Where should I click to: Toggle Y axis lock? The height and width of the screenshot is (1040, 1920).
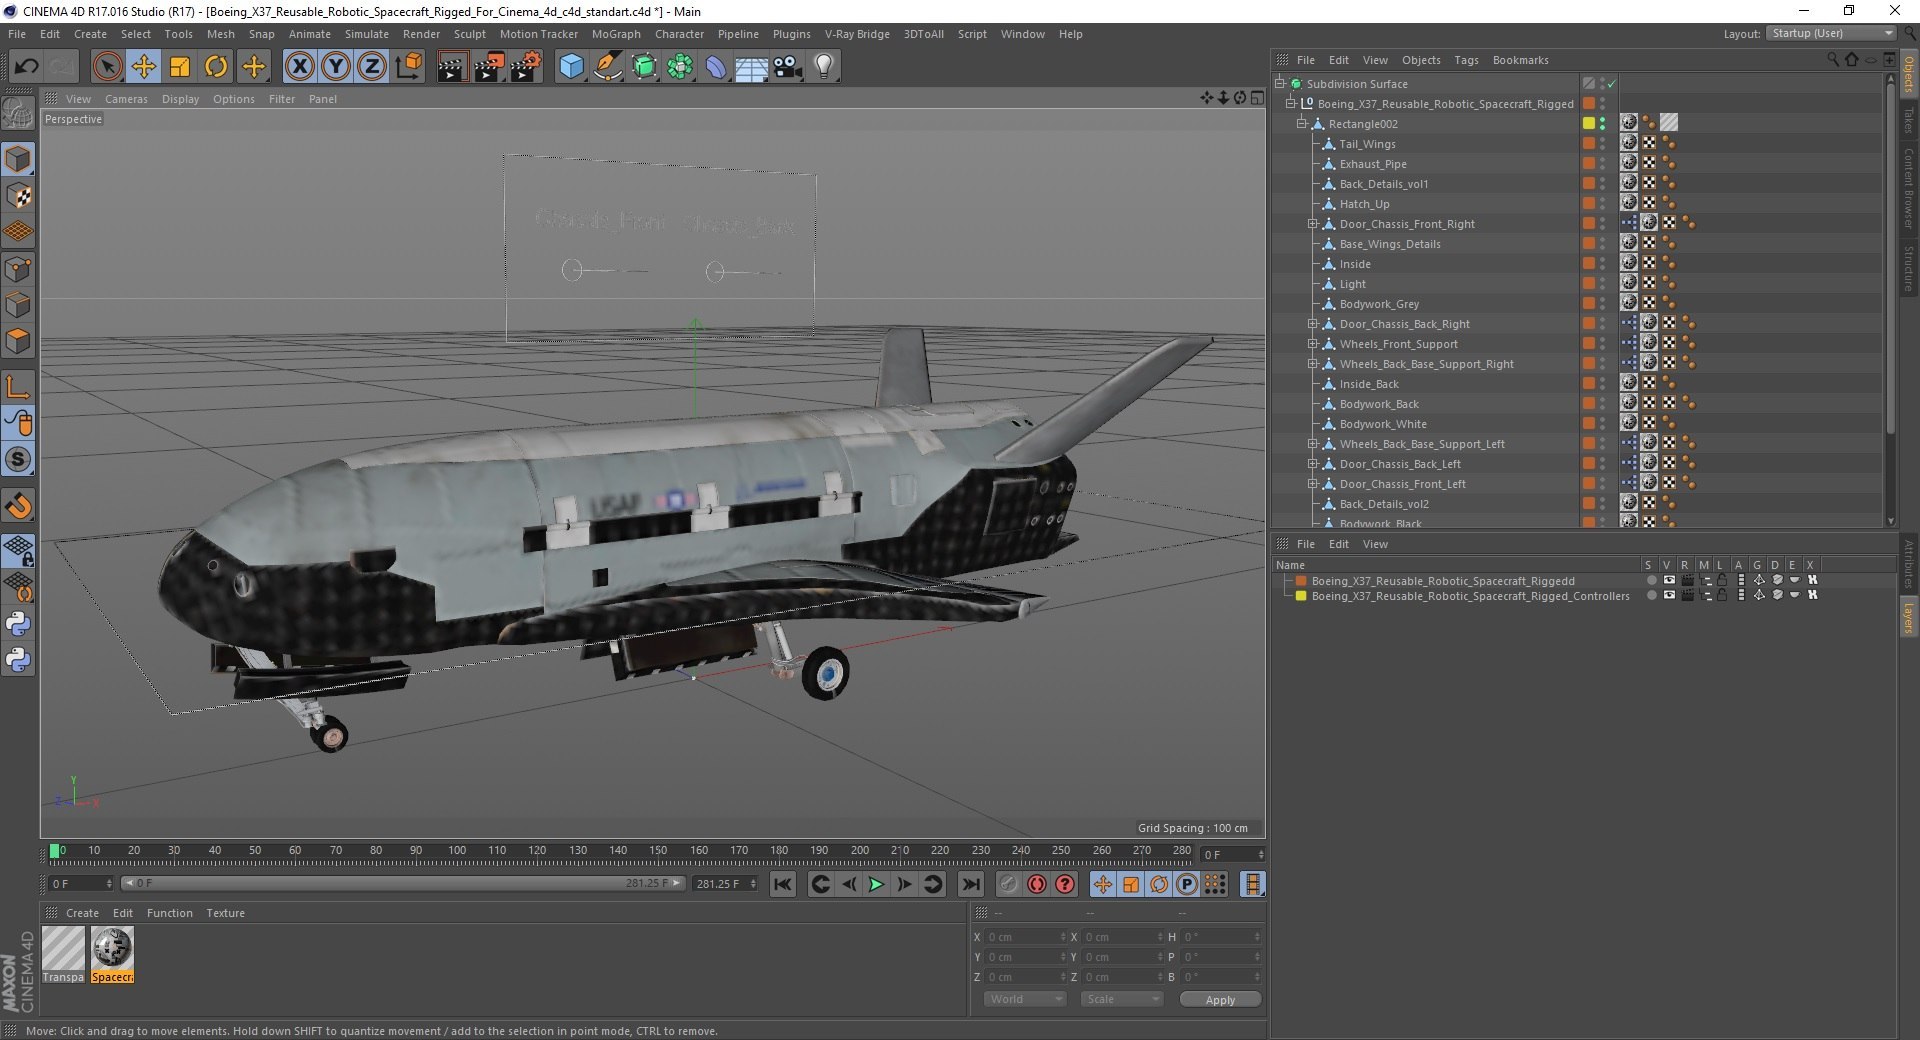click(x=336, y=67)
